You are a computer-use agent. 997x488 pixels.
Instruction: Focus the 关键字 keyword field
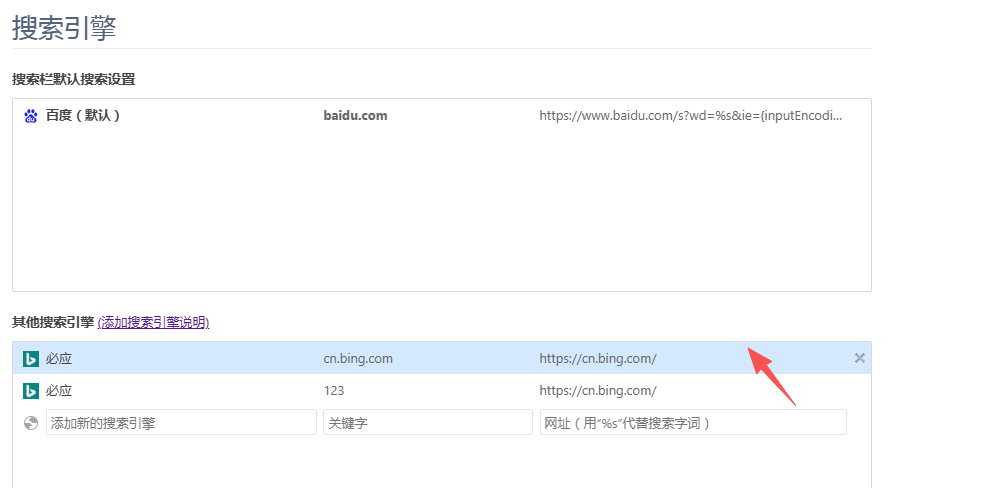click(x=428, y=422)
